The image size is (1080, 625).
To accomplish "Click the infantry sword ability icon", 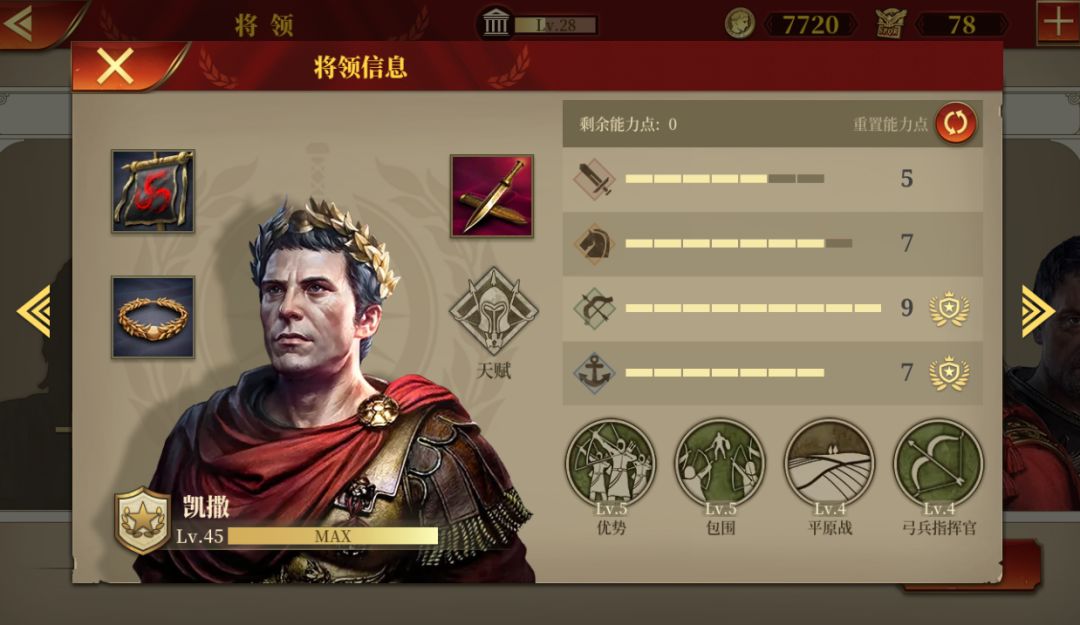I will (x=594, y=179).
